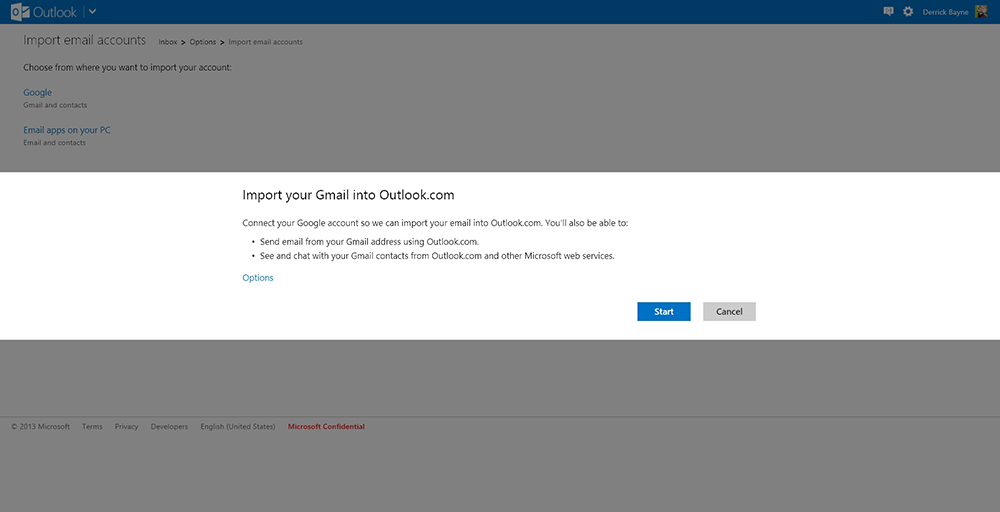Open the settings gear icon
This screenshot has width=1000, height=512.
click(x=908, y=12)
